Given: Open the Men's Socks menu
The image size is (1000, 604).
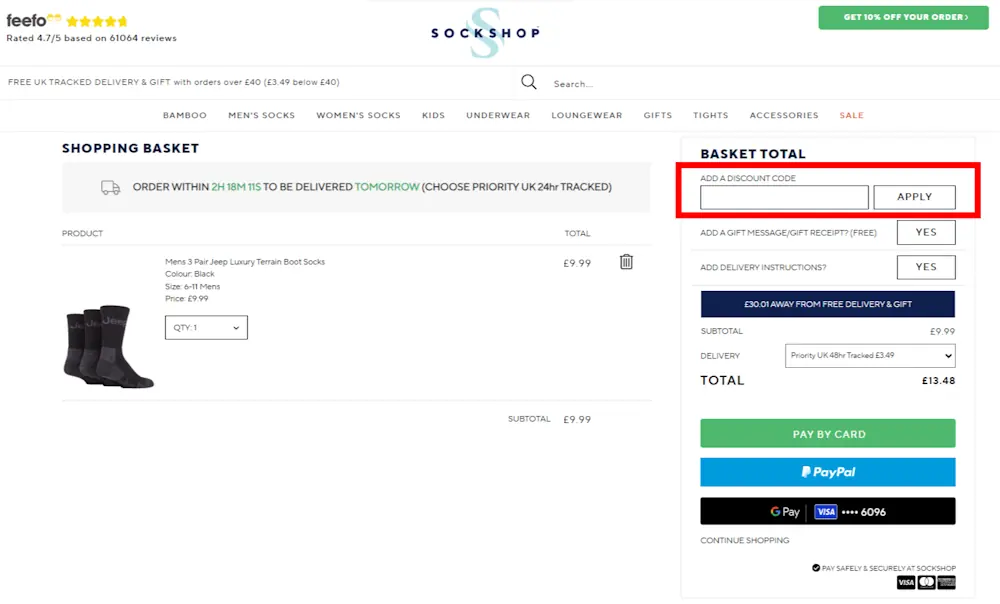Looking at the screenshot, I should click(261, 115).
